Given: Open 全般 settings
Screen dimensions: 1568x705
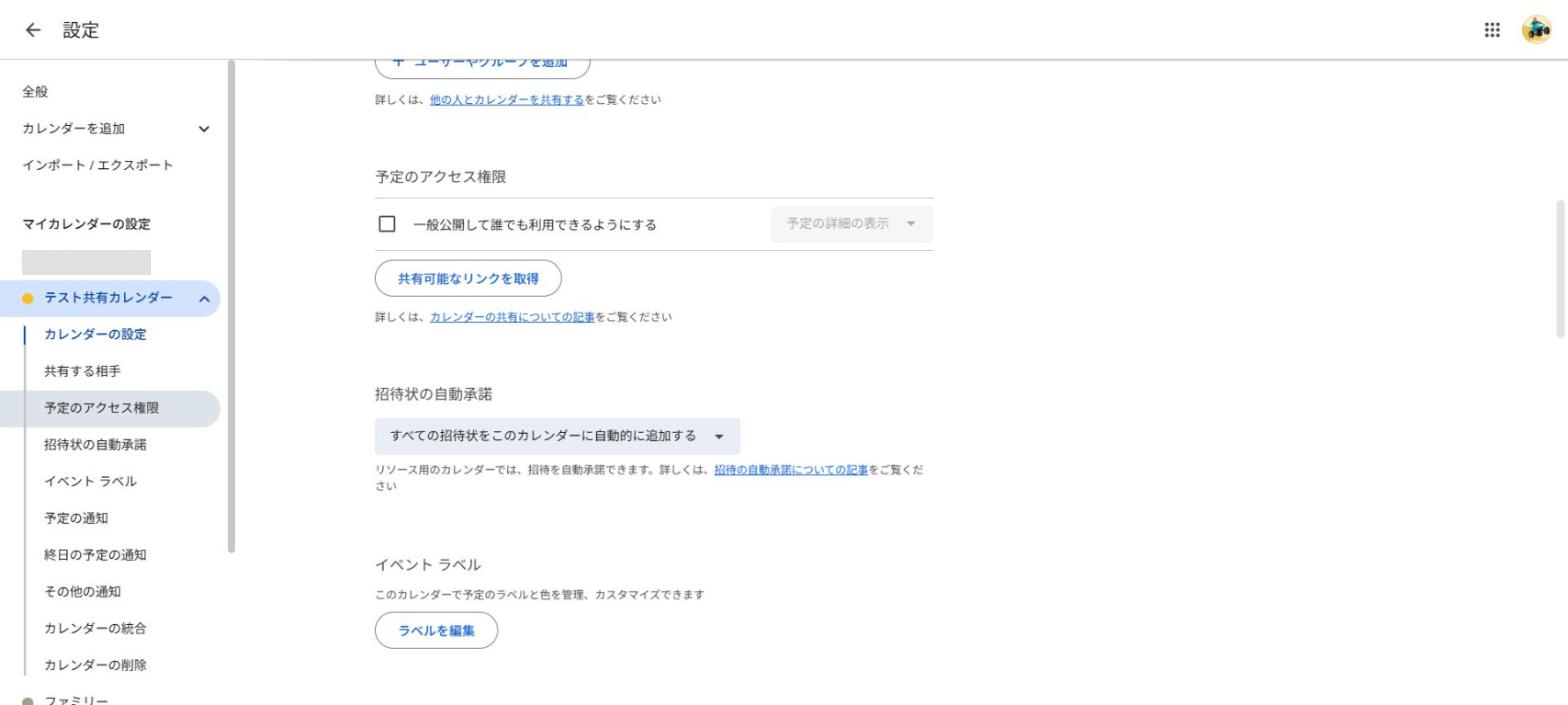Looking at the screenshot, I should pos(35,92).
